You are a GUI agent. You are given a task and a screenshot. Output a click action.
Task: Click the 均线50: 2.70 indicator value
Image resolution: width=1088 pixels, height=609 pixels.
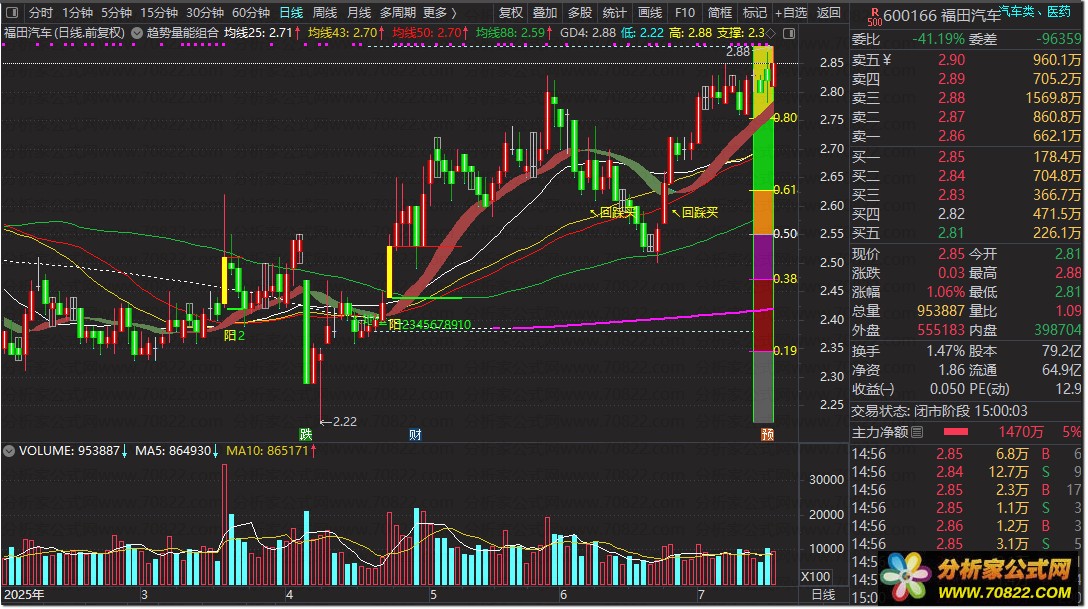[427, 33]
